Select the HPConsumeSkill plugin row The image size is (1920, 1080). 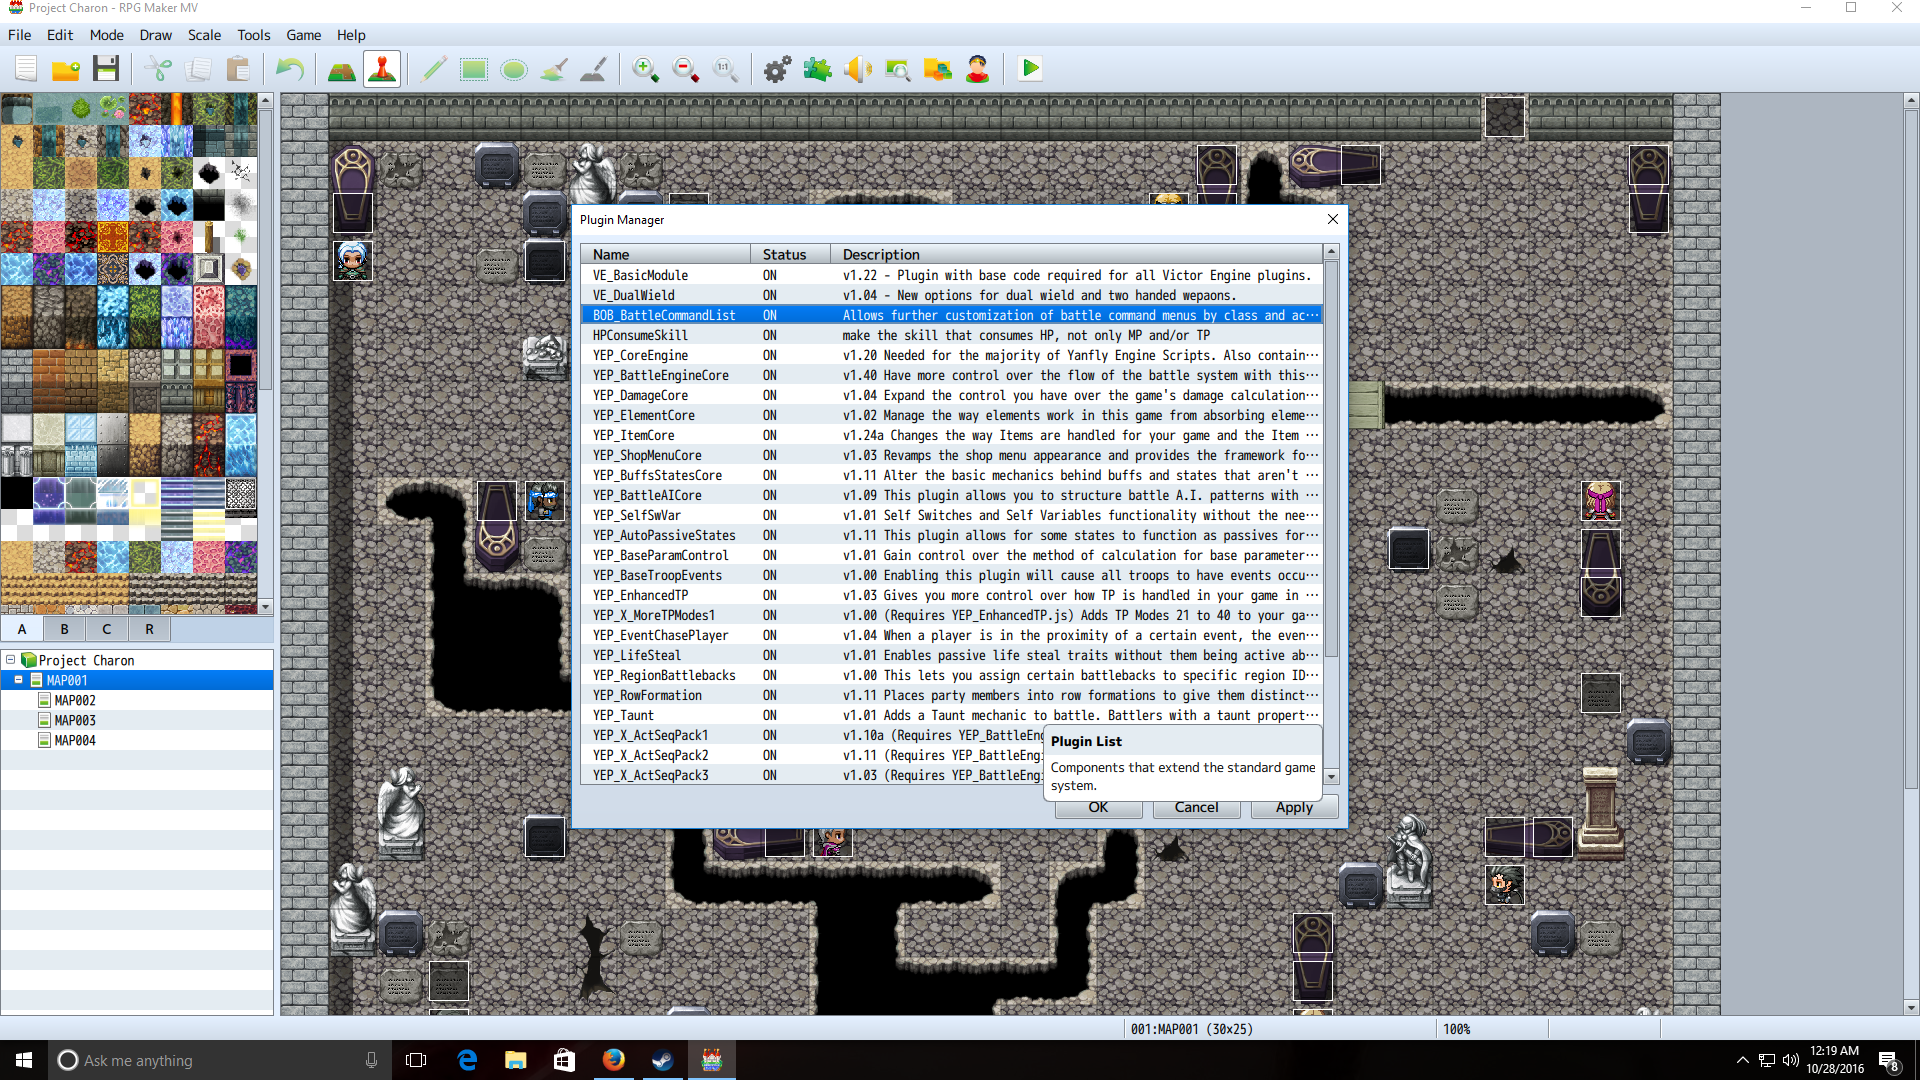point(952,335)
